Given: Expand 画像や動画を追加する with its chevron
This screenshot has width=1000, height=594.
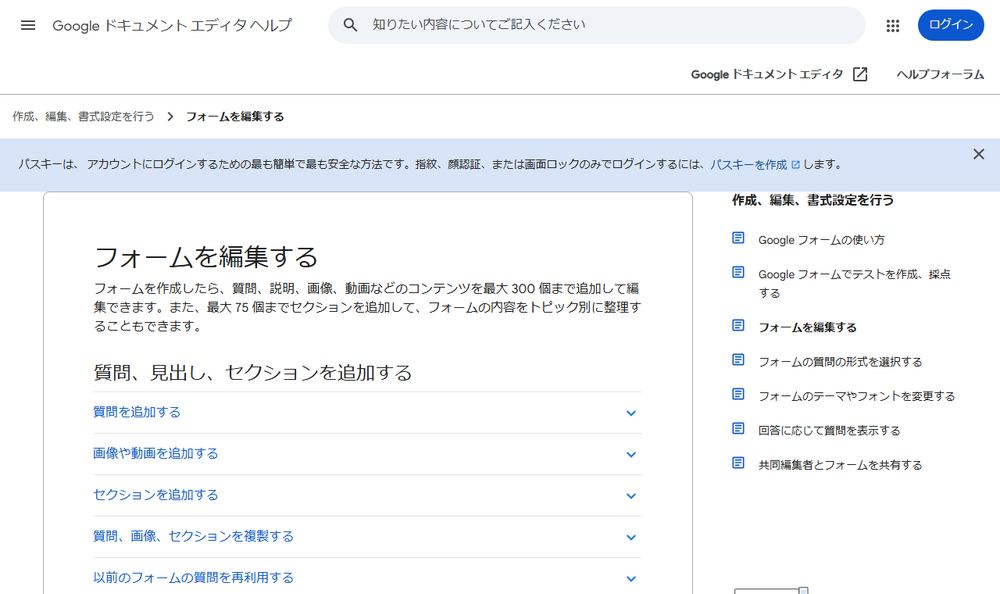Looking at the screenshot, I should pyautogui.click(x=631, y=455).
